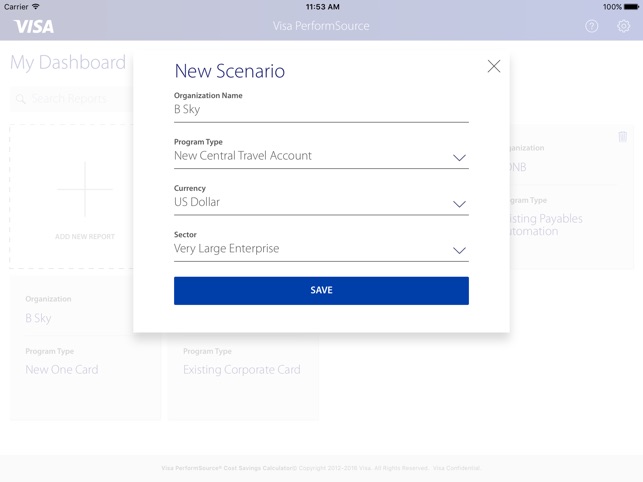Open the help question mark icon

tap(591, 26)
